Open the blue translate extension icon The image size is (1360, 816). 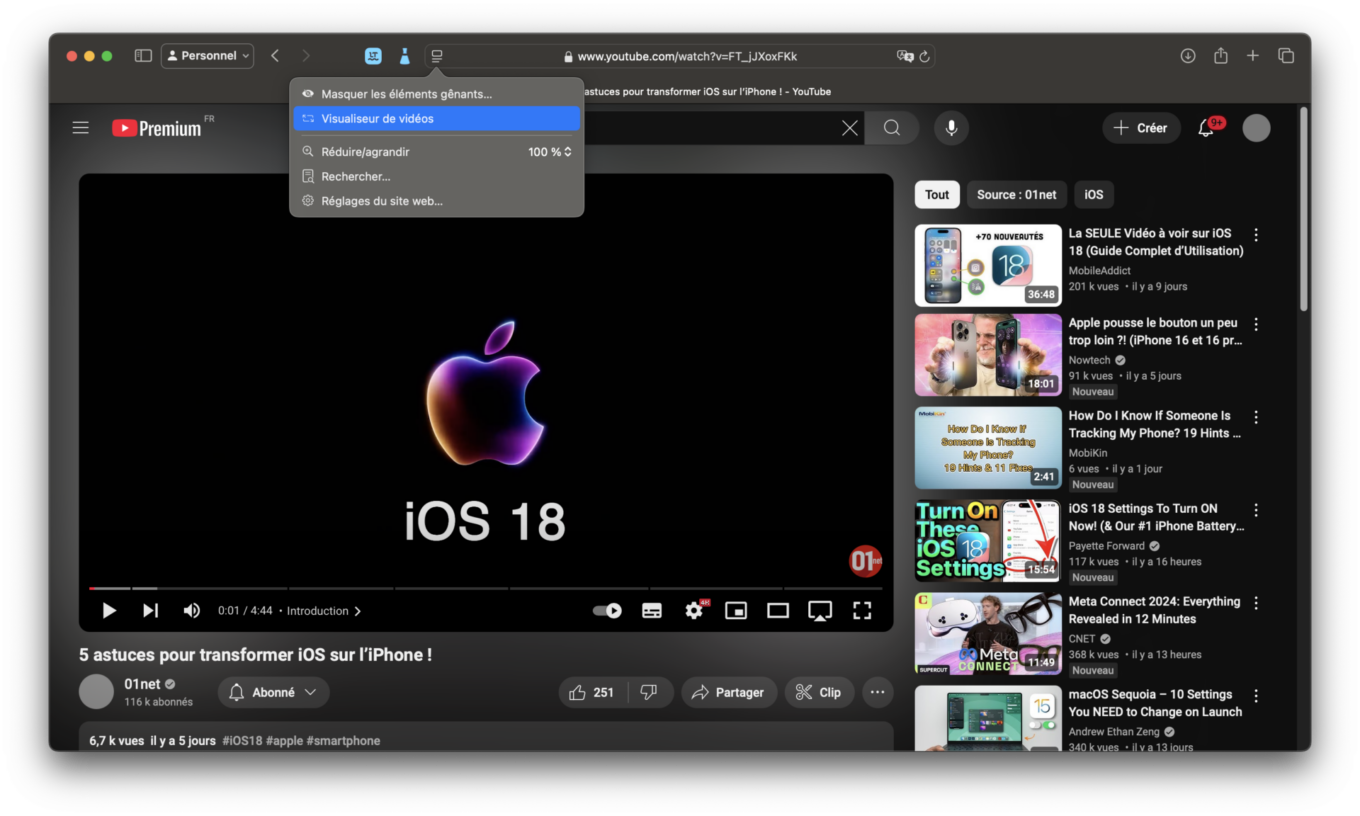[373, 56]
